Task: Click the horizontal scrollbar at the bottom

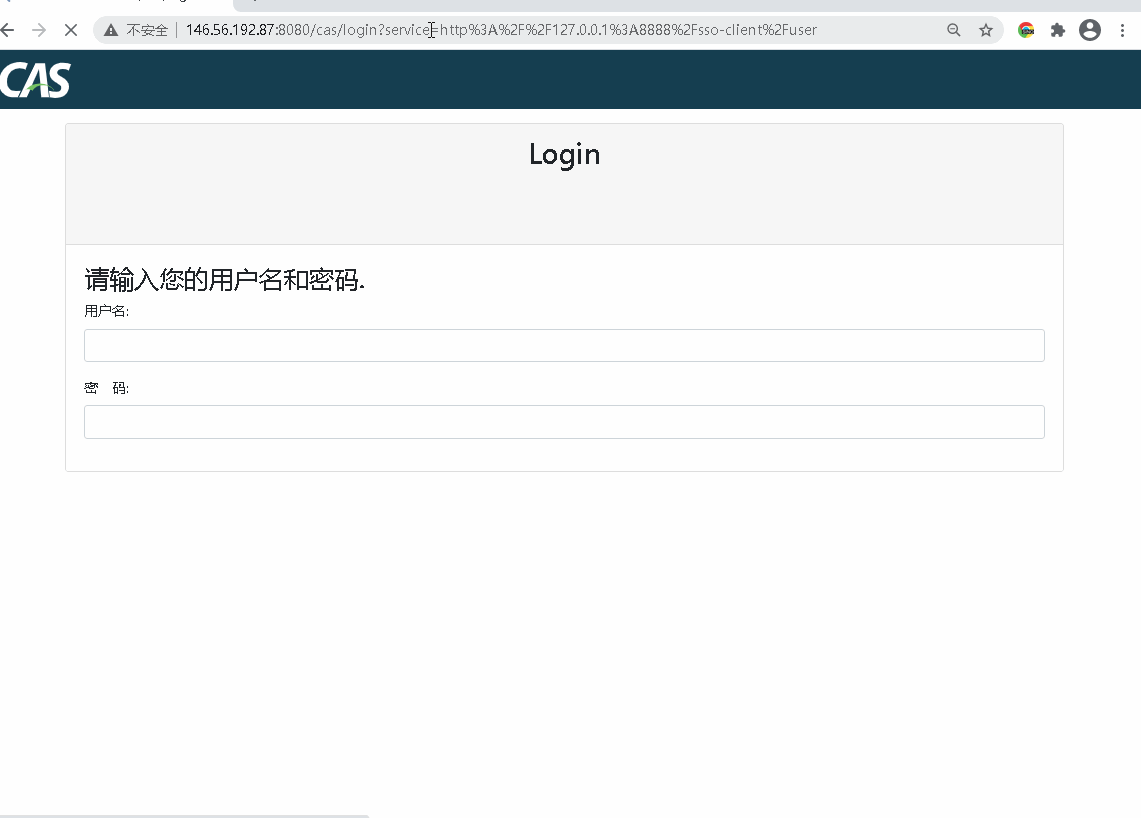Action: pyautogui.click(x=185, y=815)
